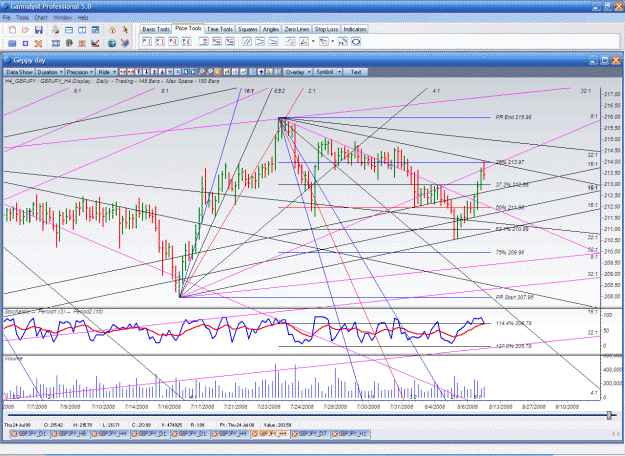This screenshot has height=456, width=625.
Task: Click the Print icon in main toolbar
Action: point(56,30)
